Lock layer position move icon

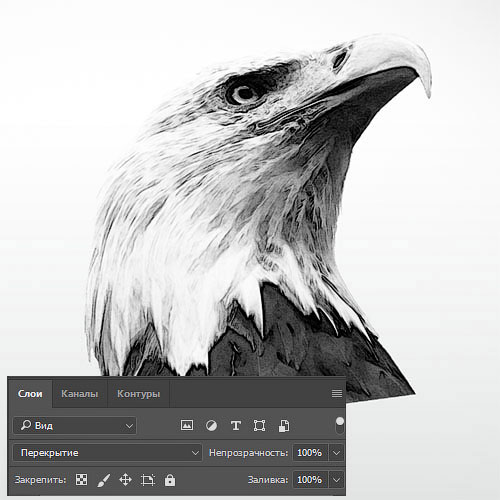(x=125, y=480)
